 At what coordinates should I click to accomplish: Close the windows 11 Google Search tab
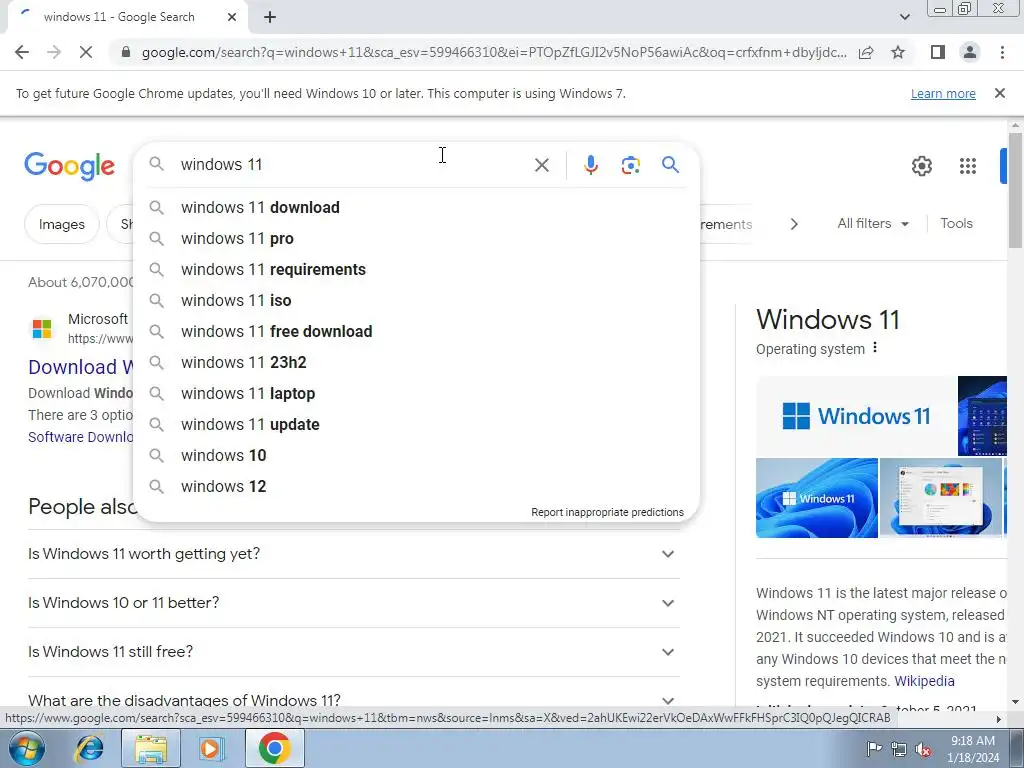point(232,17)
